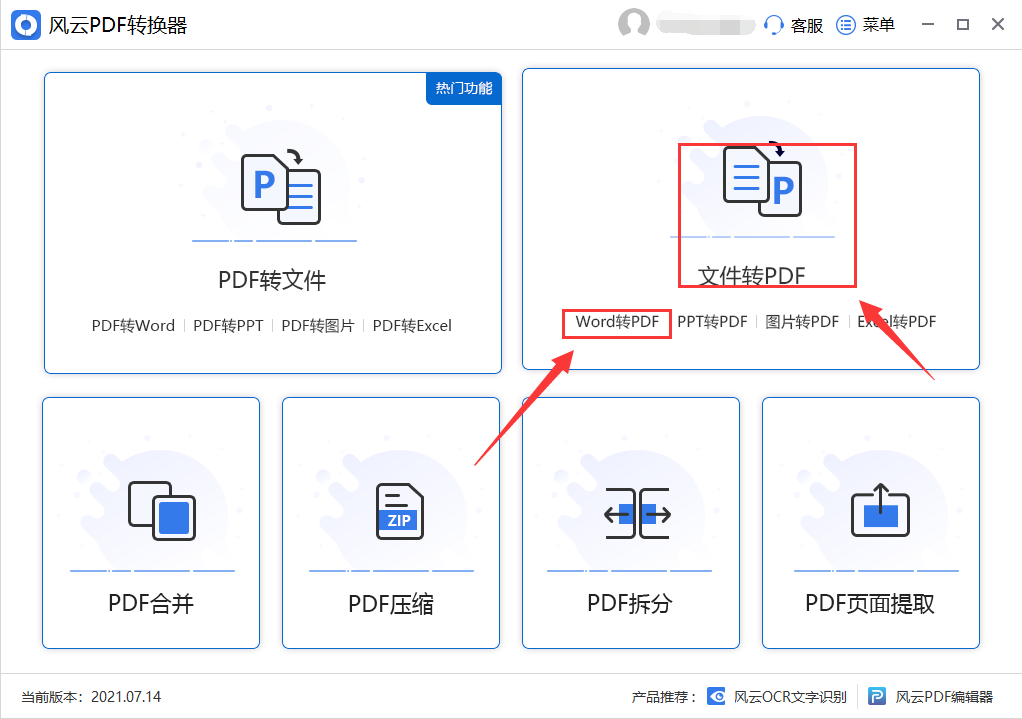Click the 客服 text label
This screenshot has height=719, width=1022.
807,25
